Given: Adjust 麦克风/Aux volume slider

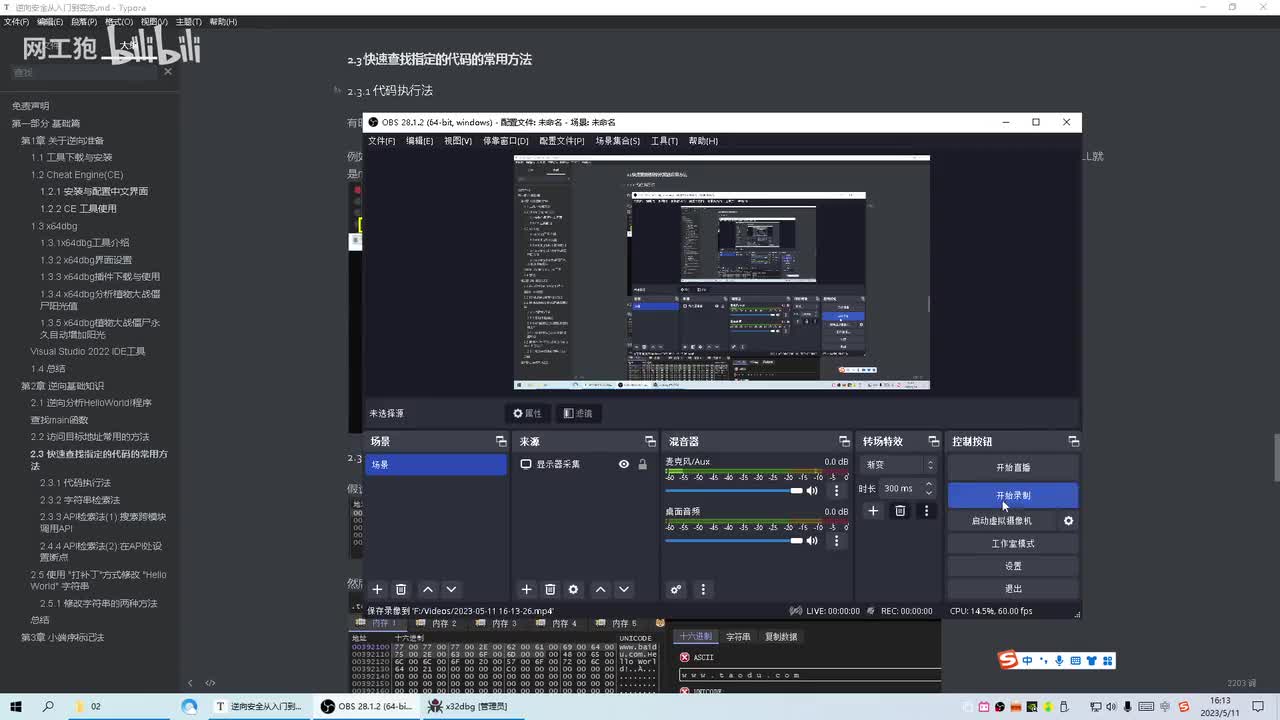Looking at the screenshot, I should pyautogui.click(x=734, y=491).
